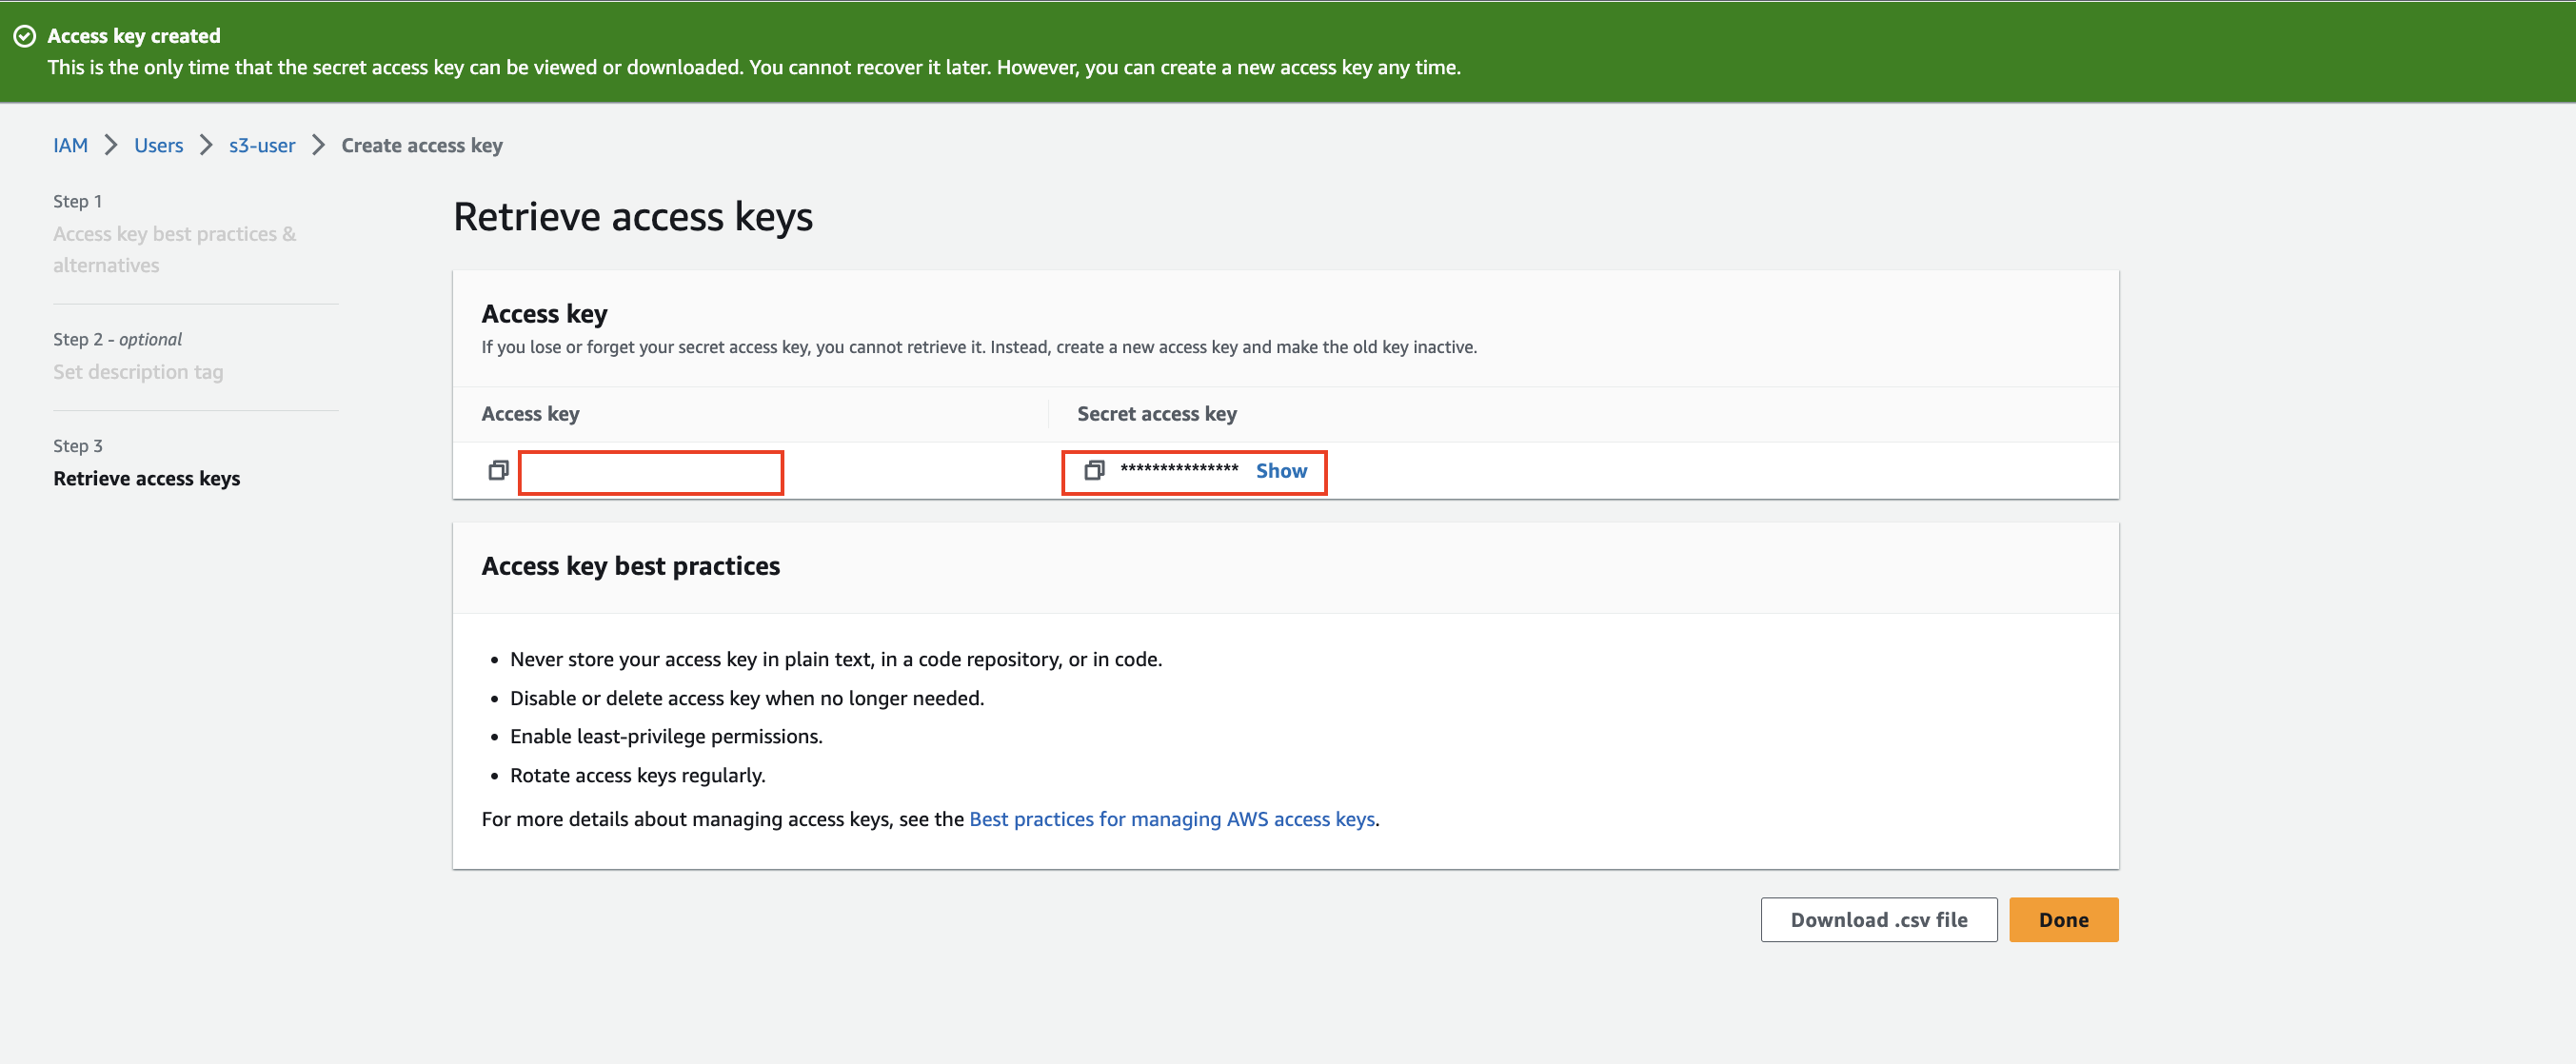The image size is (2576, 1064).
Task: Open the IAM breadcrumb link
Action: pyautogui.click(x=70, y=145)
